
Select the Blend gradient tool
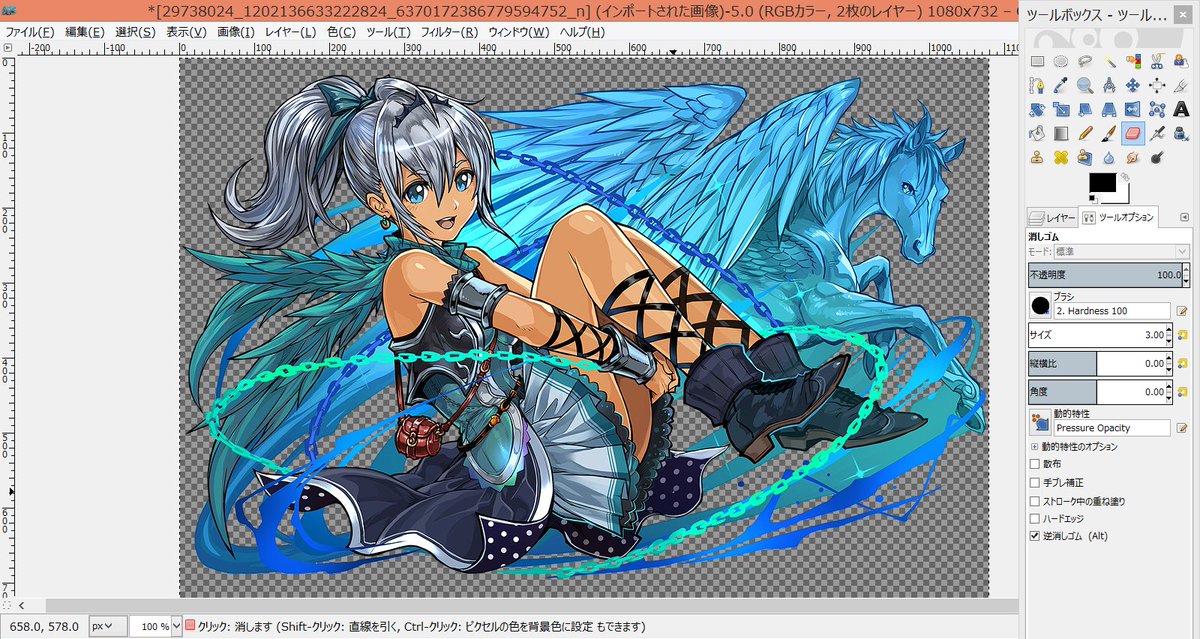click(x=1061, y=133)
